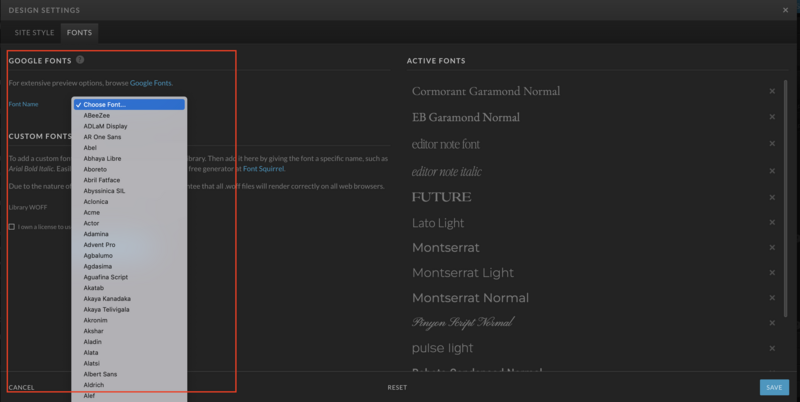800x402 pixels.
Task: Click the Pinyon Script Normal font entry
Action: [x=463, y=322]
